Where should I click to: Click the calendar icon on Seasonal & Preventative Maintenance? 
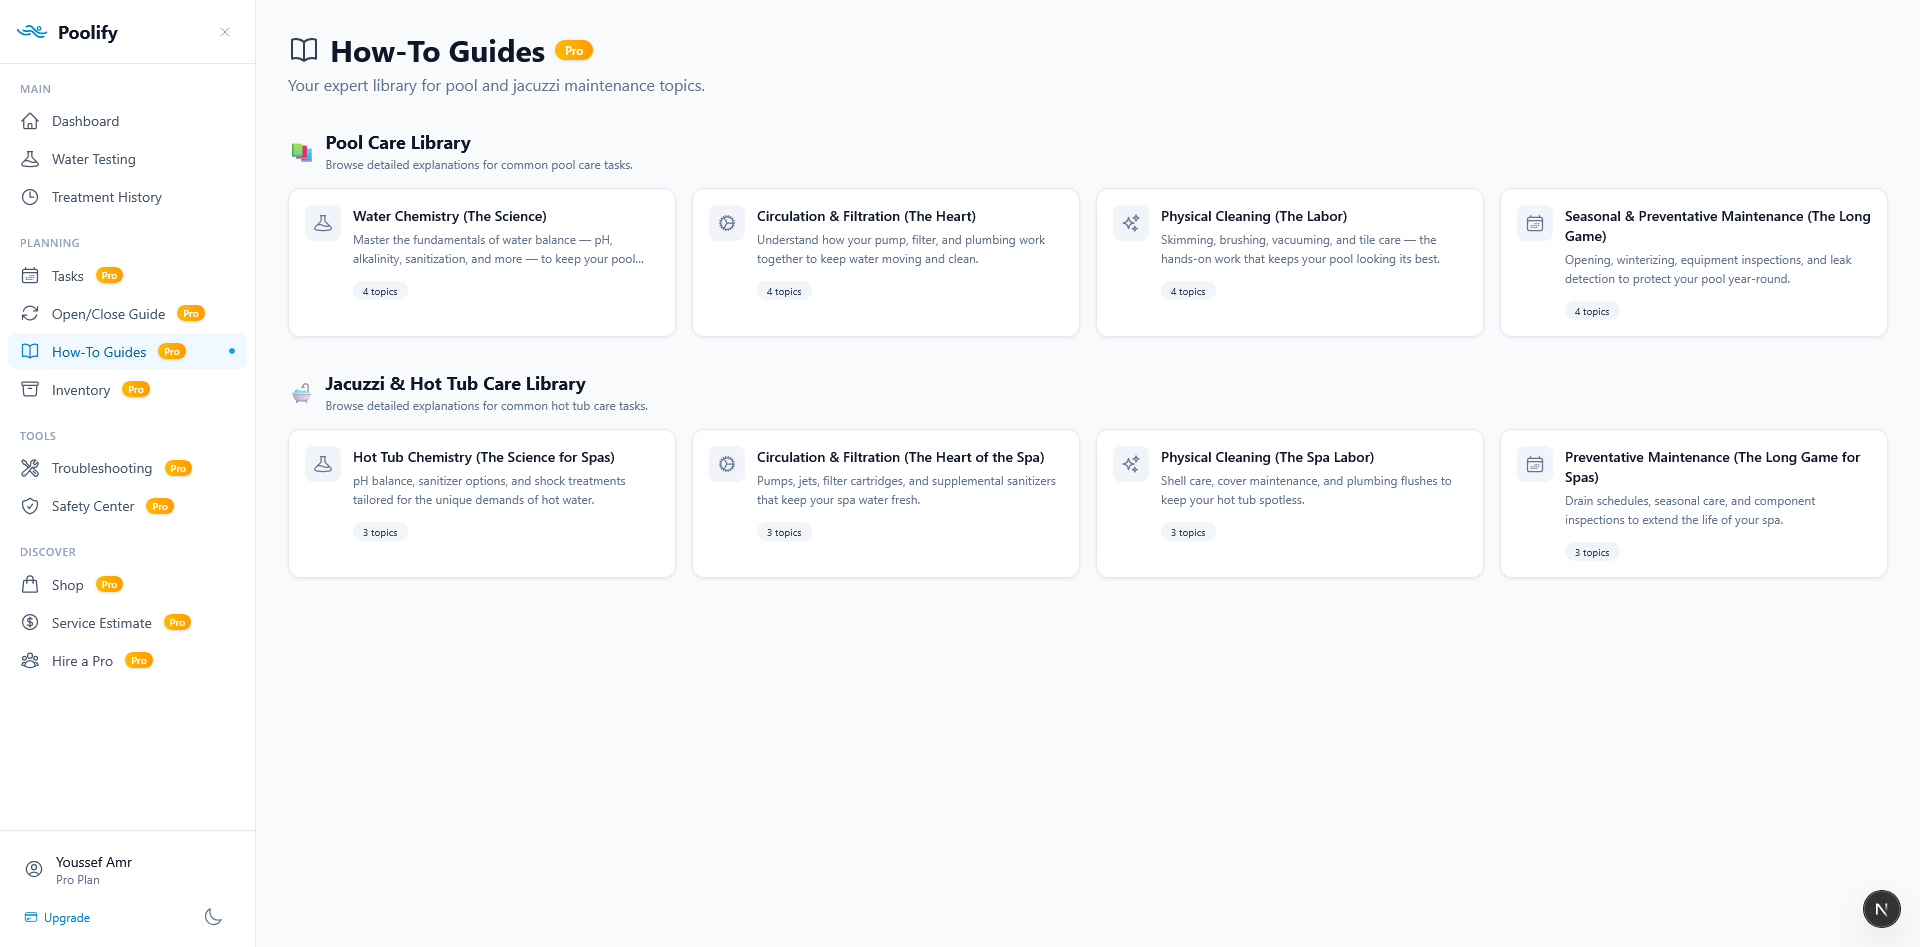coord(1535,223)
